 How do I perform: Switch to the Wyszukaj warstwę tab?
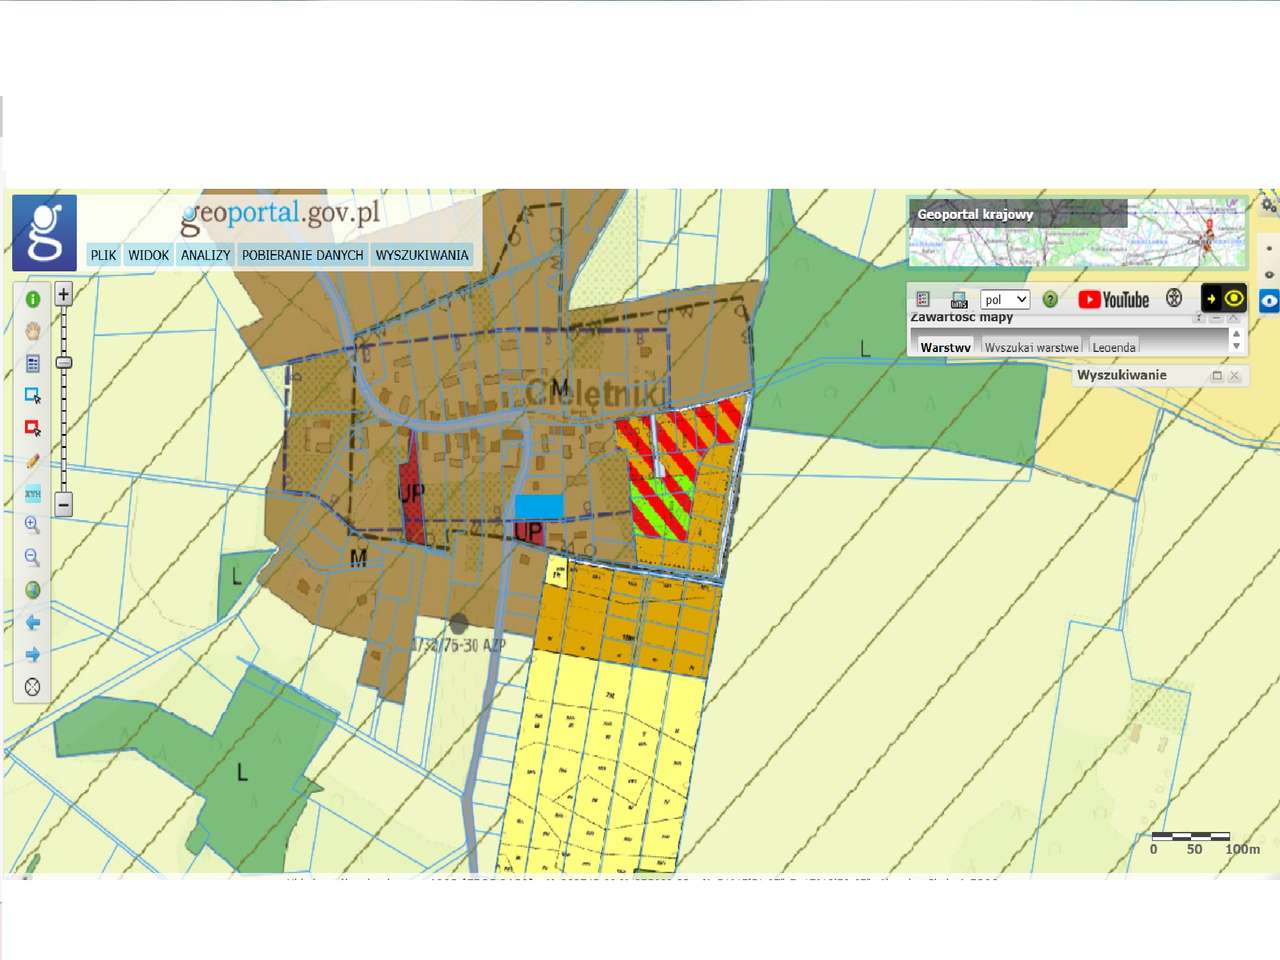coord(1031,347)
